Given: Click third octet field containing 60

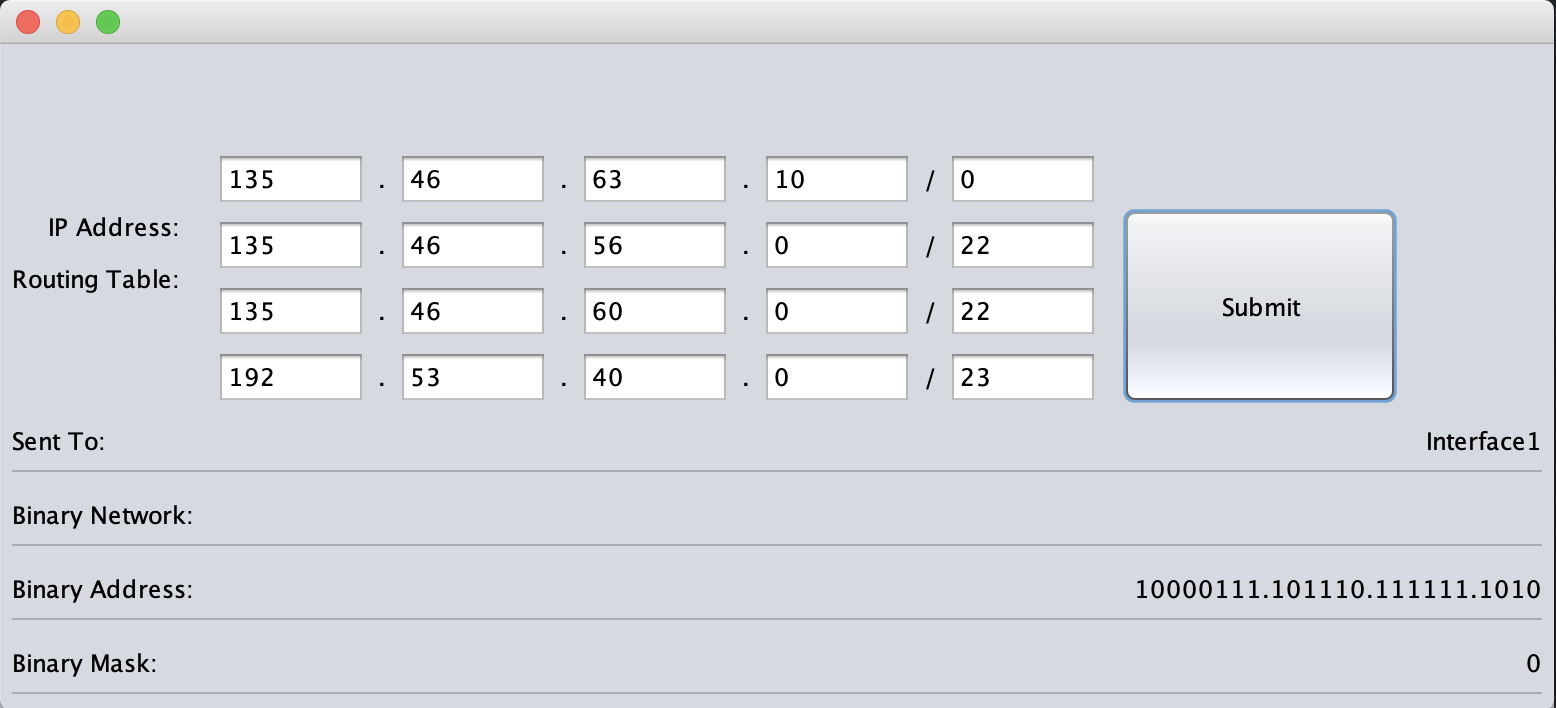Looking at the screenshot, I should [x=654, y=312].
